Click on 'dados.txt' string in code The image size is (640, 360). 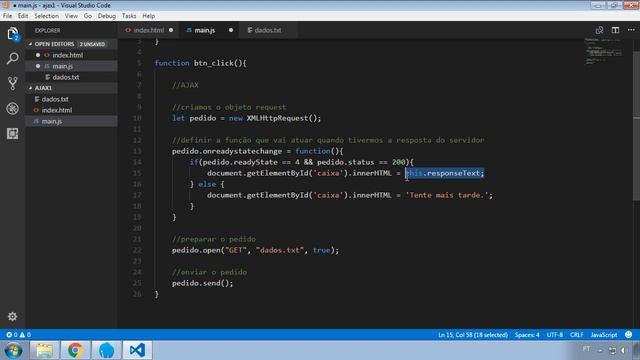280,250
